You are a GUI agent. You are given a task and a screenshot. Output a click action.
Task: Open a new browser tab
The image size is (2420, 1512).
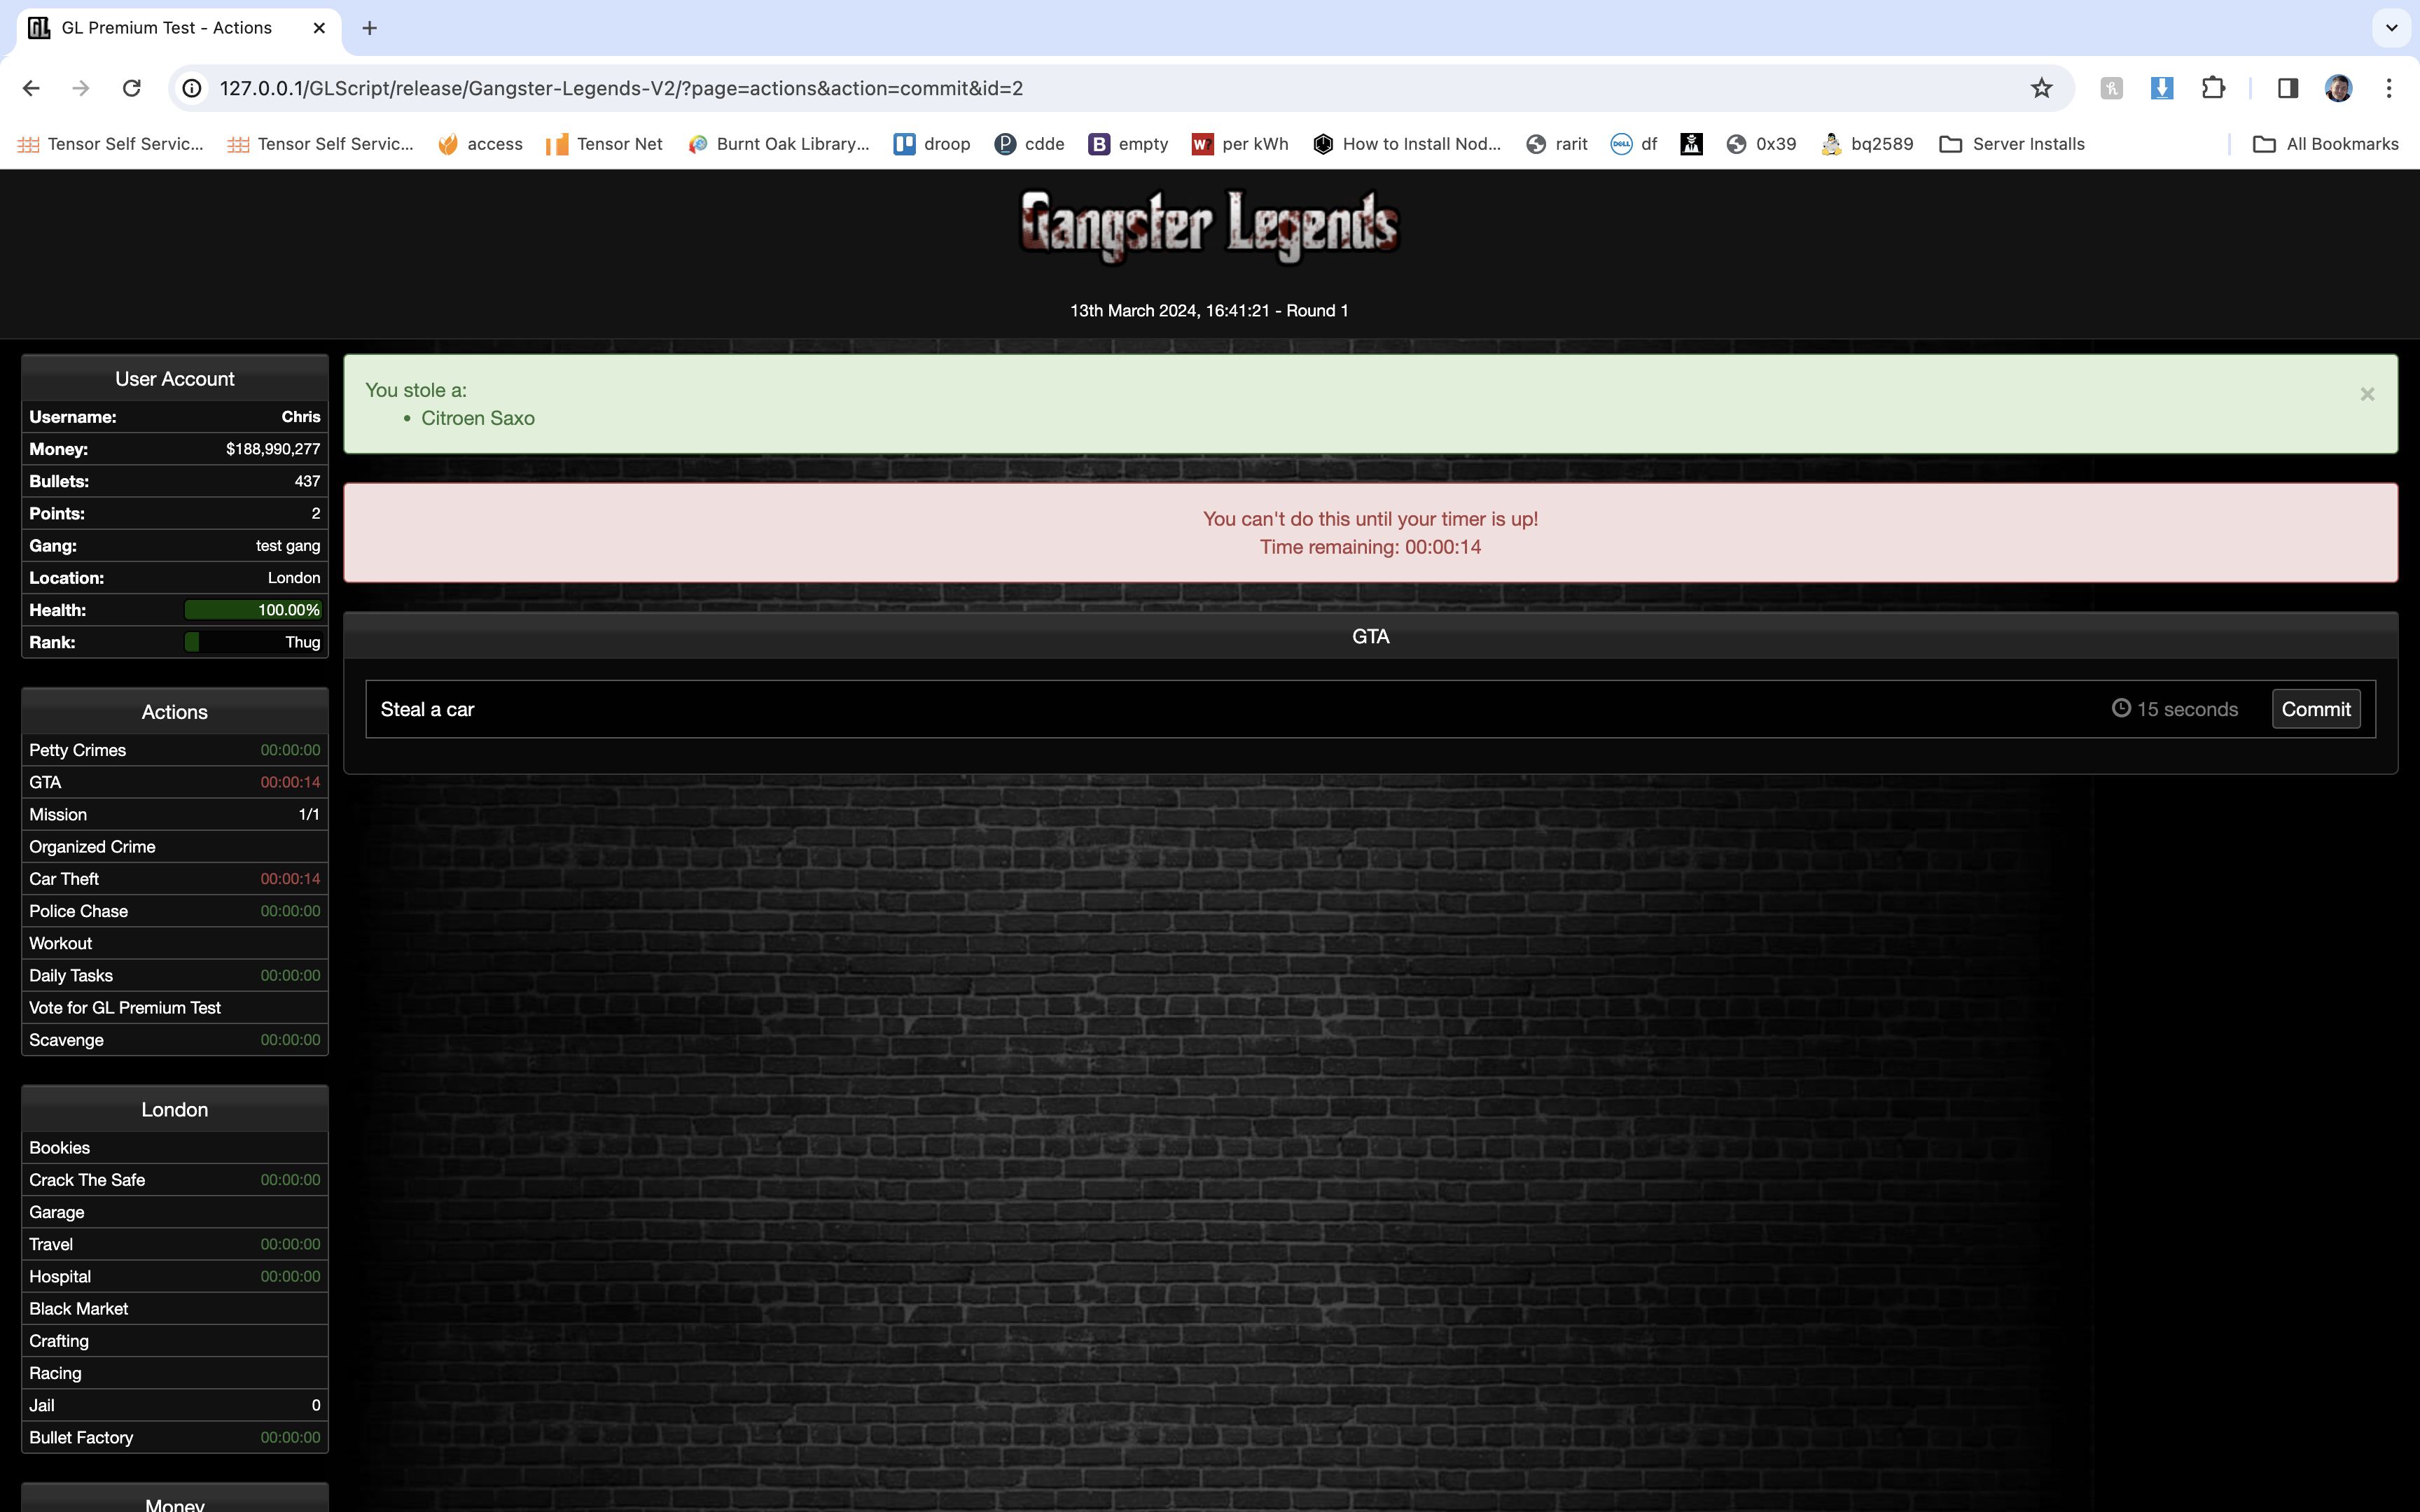click(x=369, y=28)
